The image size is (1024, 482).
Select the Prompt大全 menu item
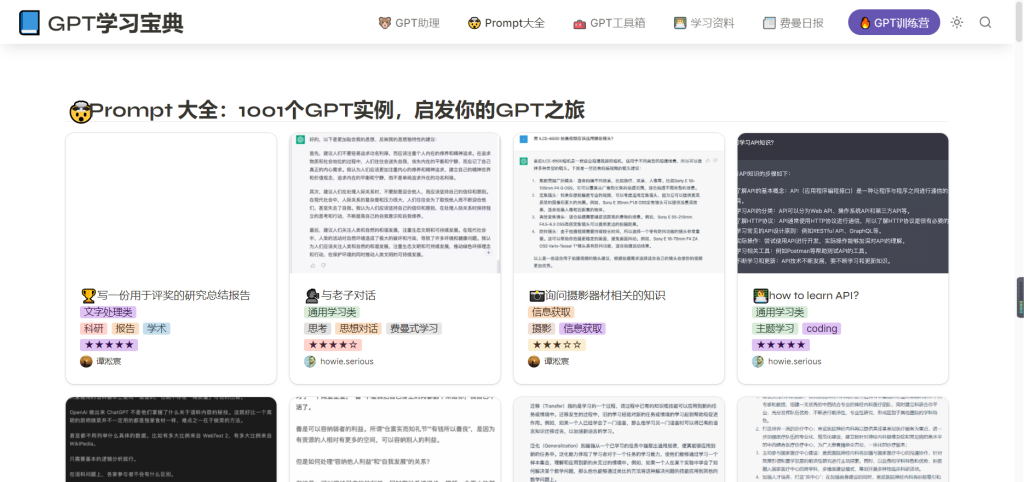[x=506, y=23]
